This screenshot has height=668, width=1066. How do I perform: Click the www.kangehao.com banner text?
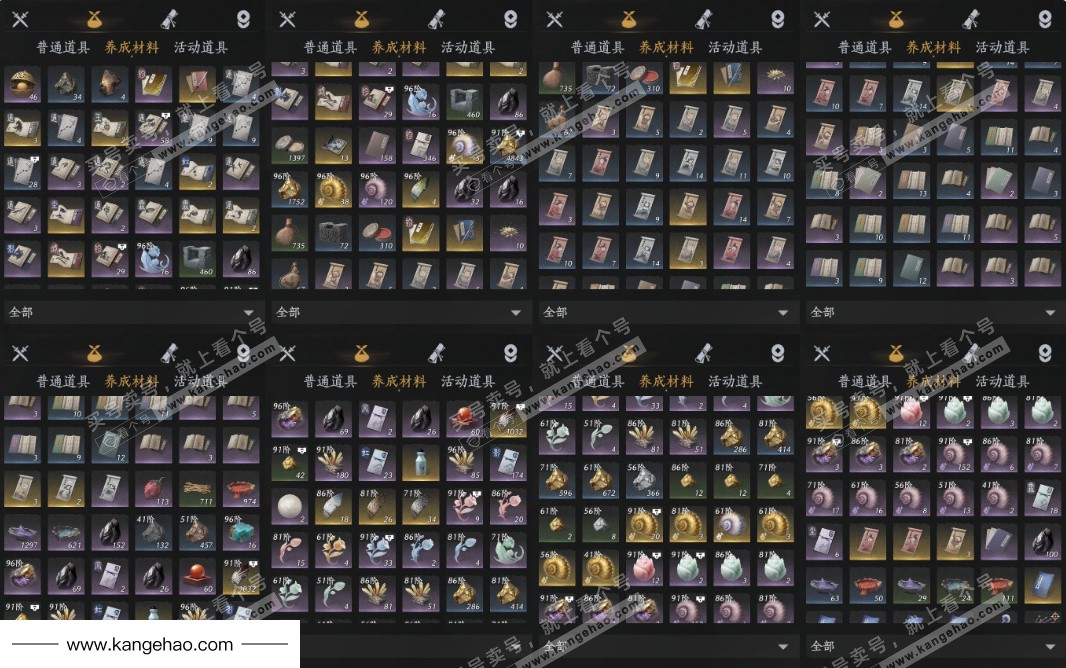point(150,644)
